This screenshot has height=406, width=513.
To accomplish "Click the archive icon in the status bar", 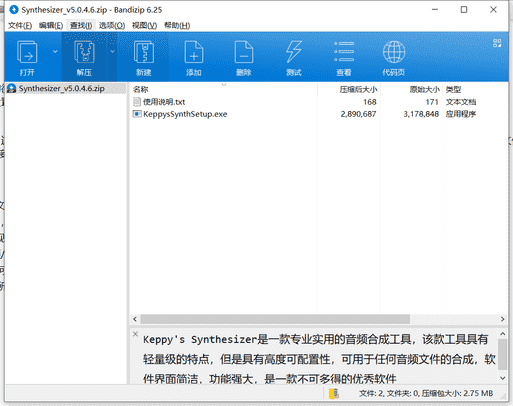I will coord(333,394).
